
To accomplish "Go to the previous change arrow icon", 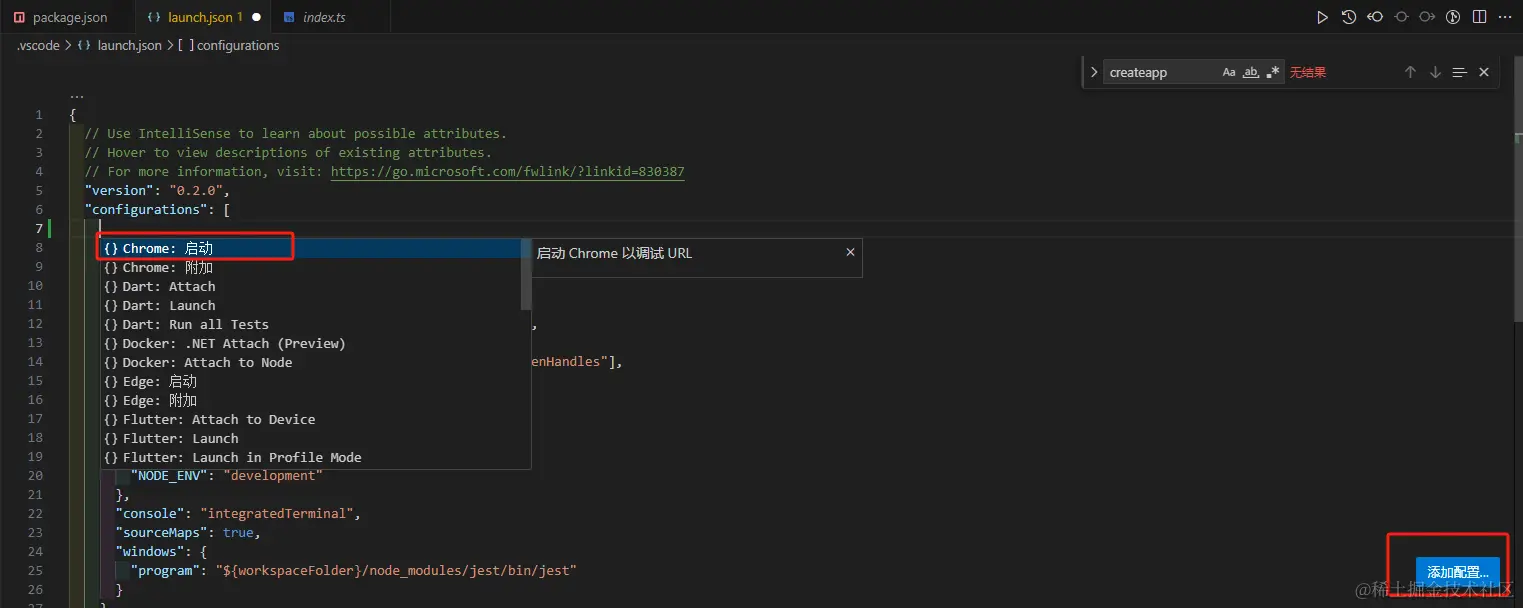I will point(1375,17).
